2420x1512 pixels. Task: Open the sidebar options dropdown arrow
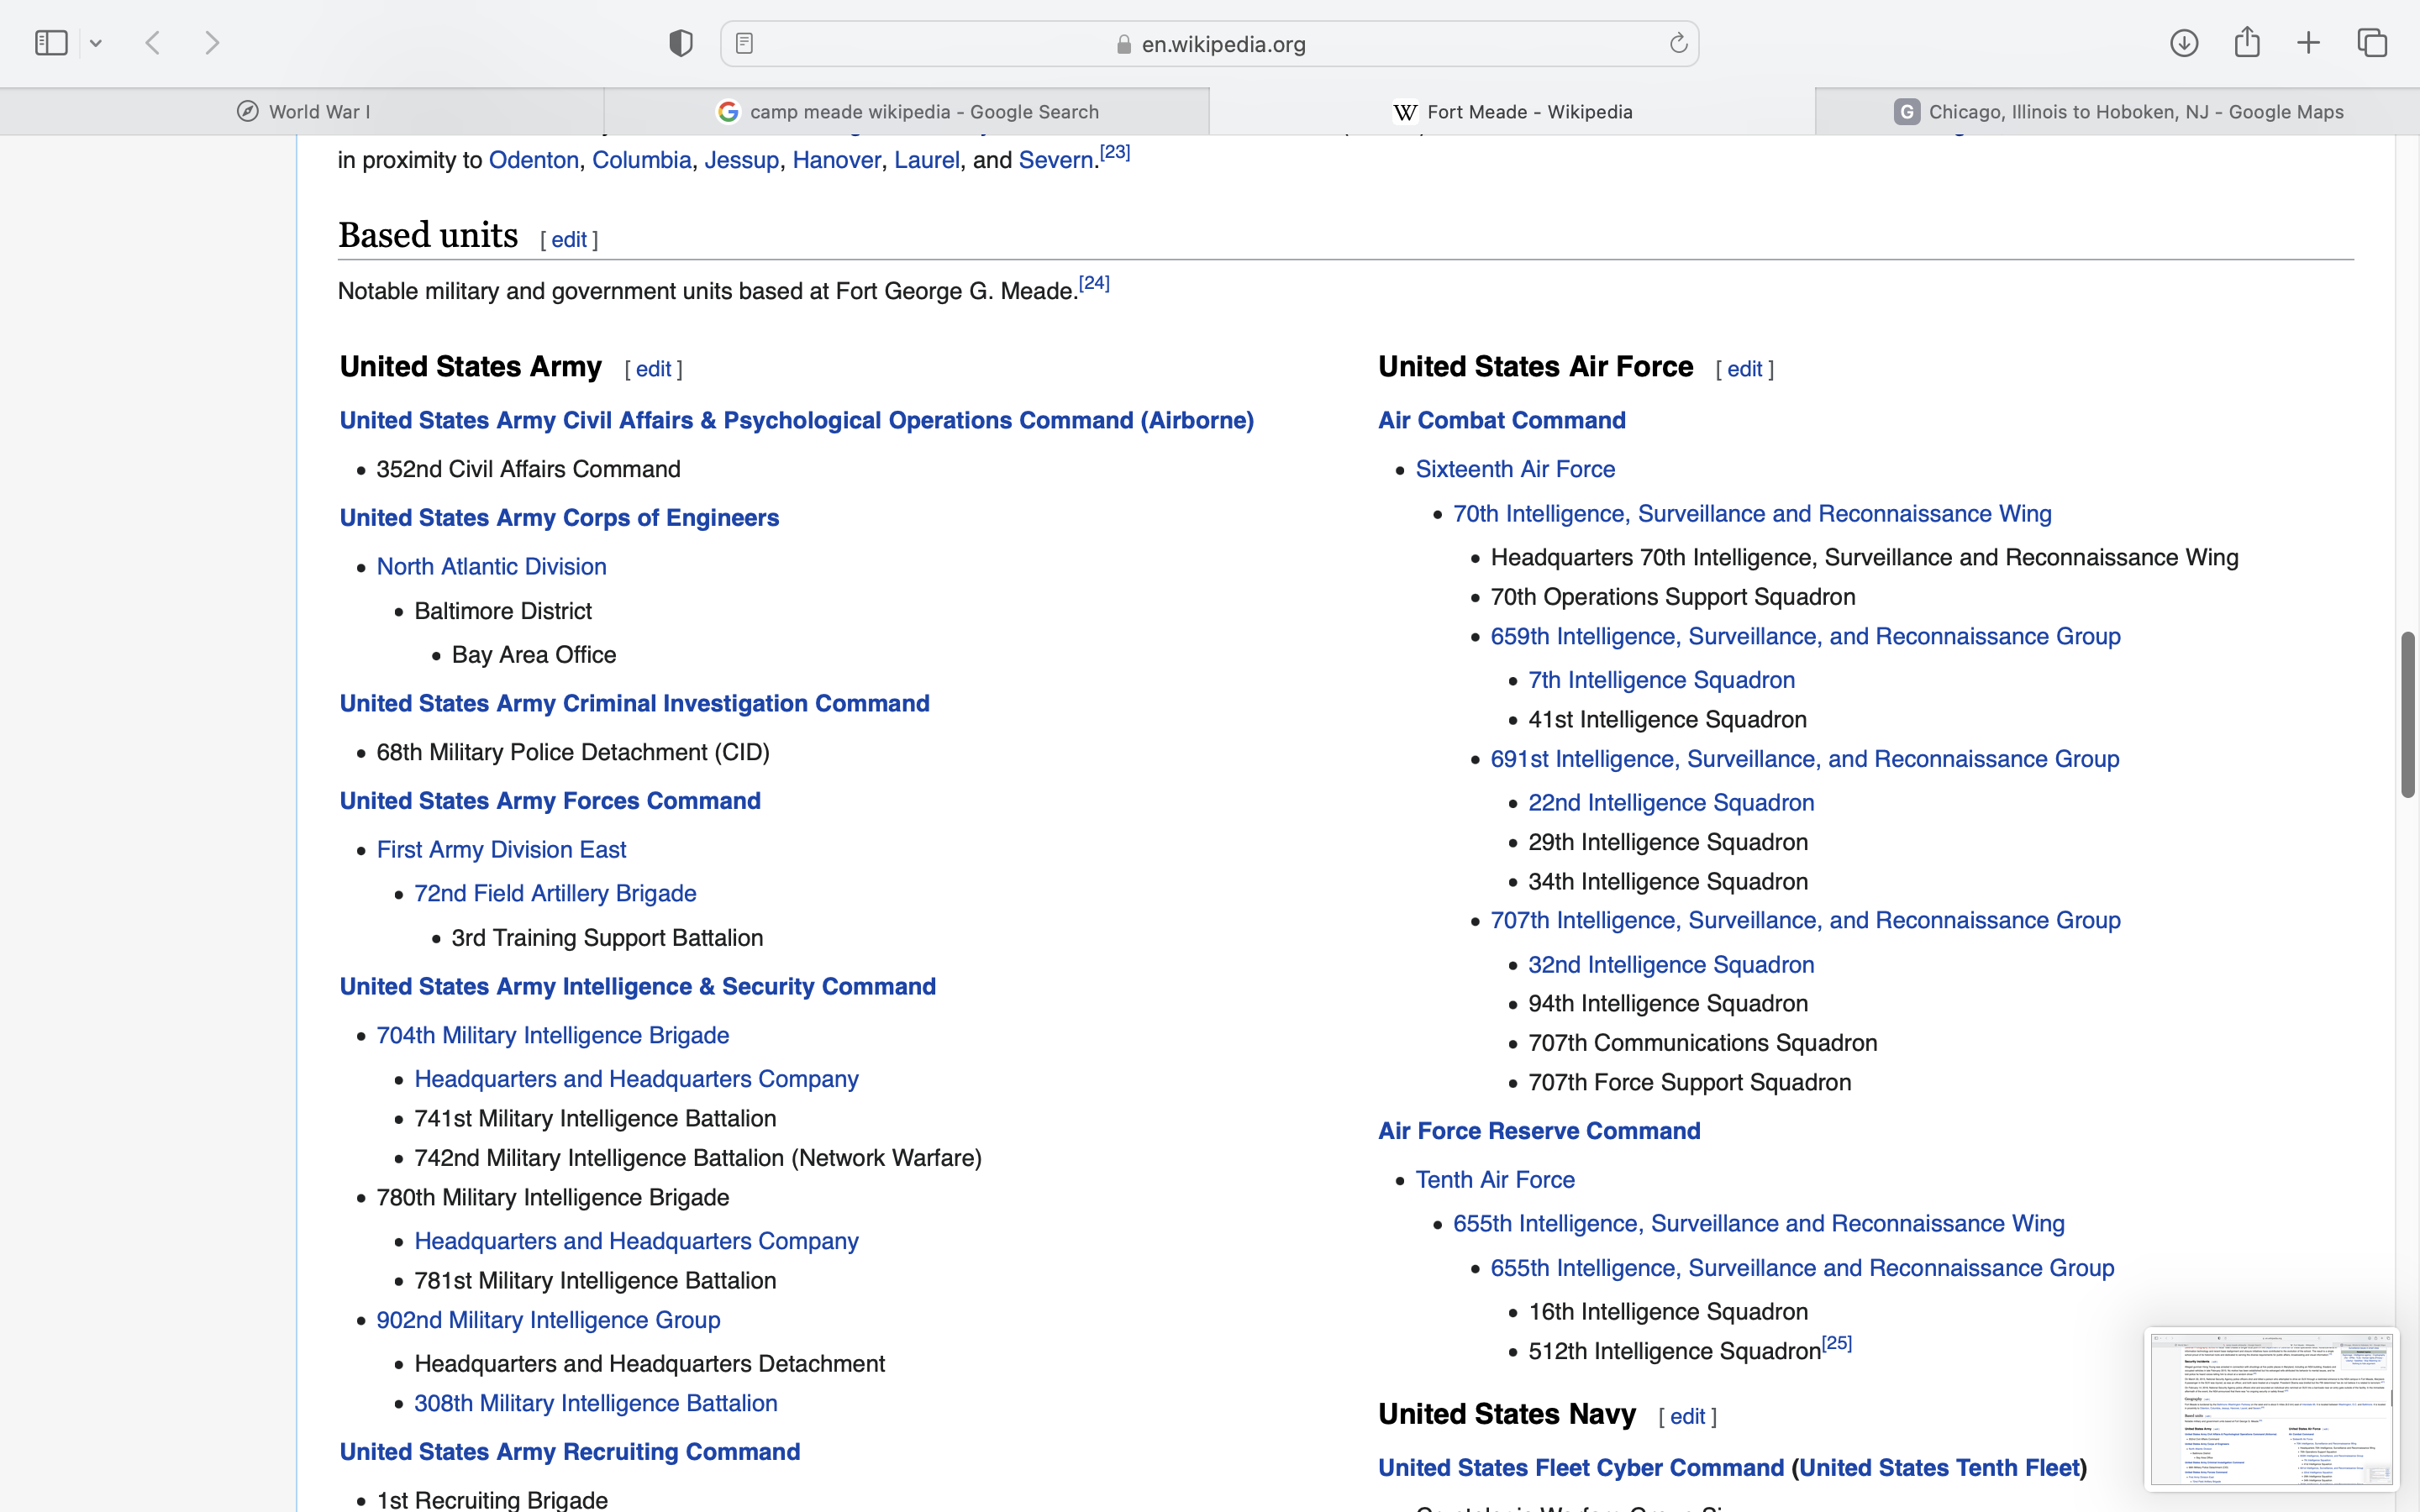click(96, 43)
